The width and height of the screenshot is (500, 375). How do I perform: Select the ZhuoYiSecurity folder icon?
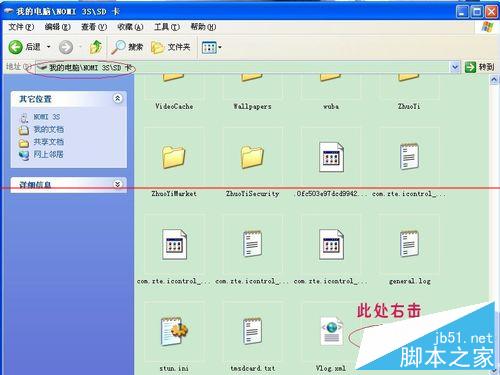(252, 157)
